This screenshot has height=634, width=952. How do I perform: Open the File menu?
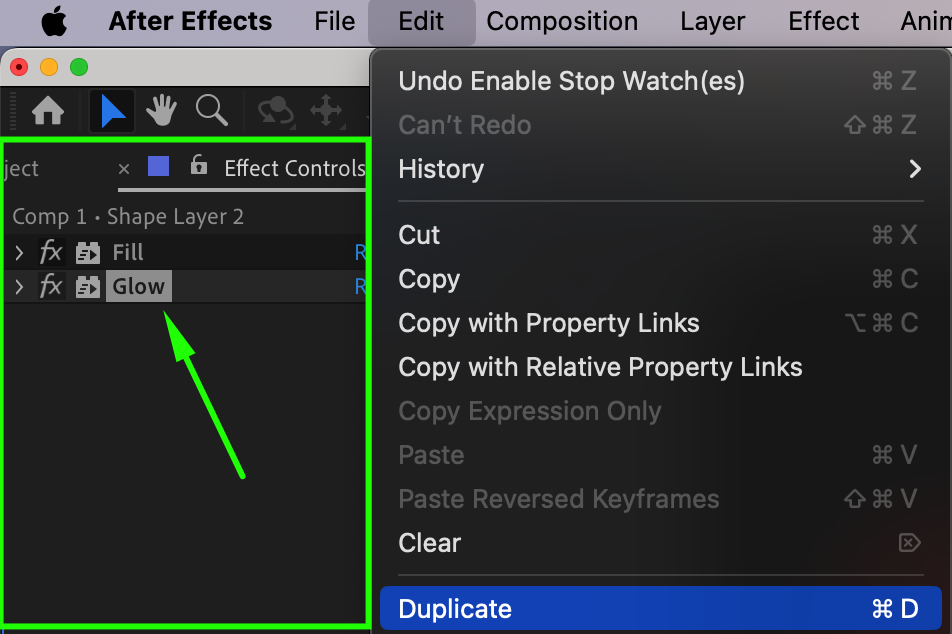(x=335, y=21)
